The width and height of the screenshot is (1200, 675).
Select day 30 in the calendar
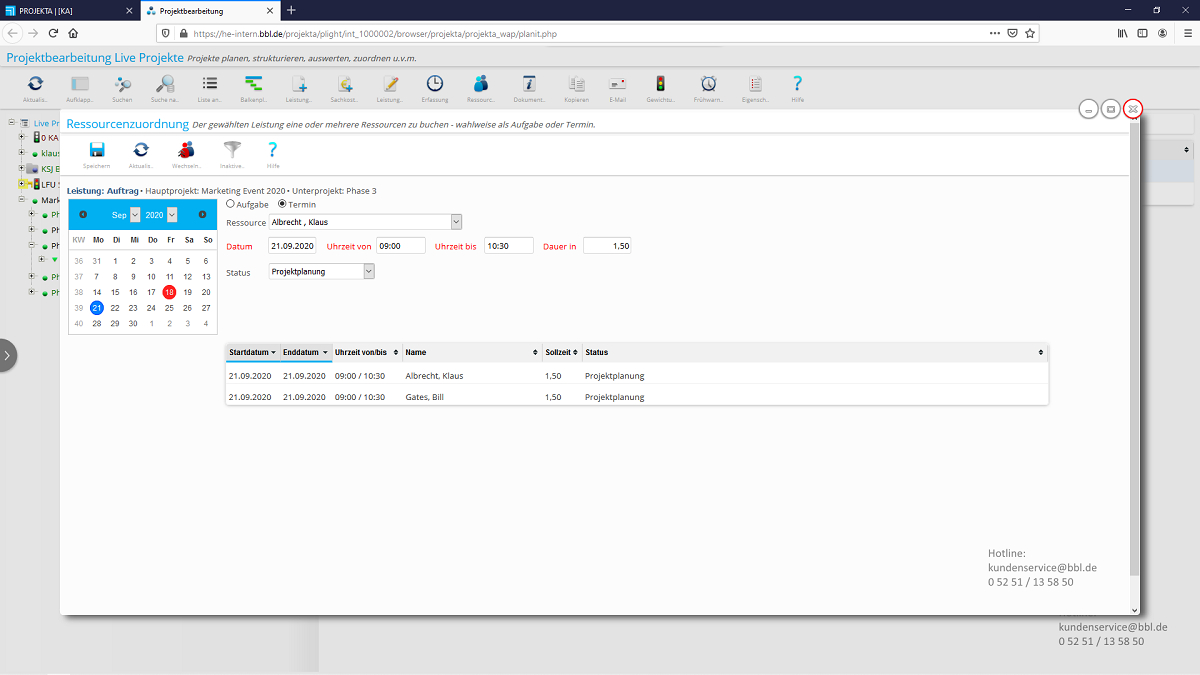(133, 324)
